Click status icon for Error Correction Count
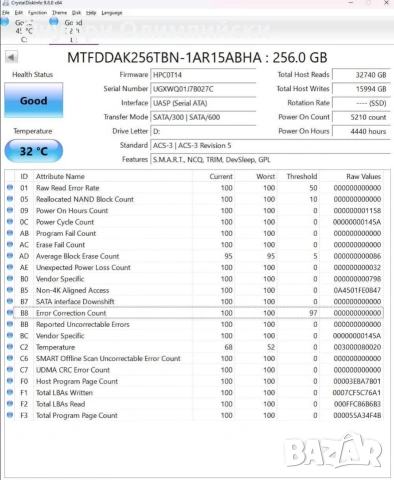This screenshot has height=480, width=394. 10,312
